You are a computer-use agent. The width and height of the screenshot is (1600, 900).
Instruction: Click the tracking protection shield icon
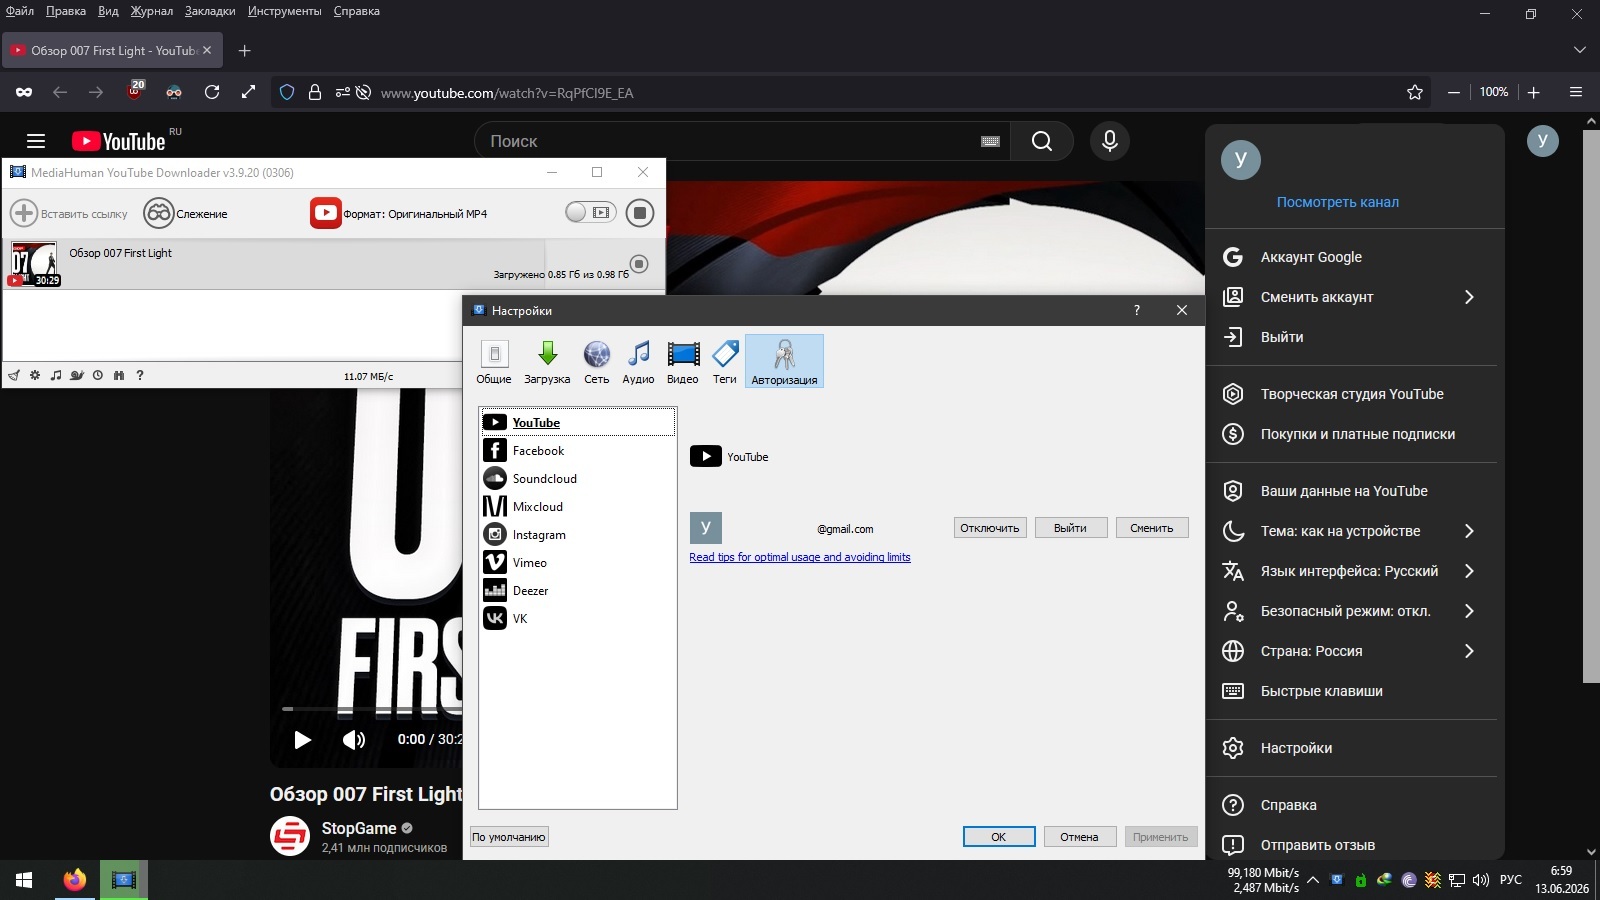pyautogui.click(x=287, y=92)
